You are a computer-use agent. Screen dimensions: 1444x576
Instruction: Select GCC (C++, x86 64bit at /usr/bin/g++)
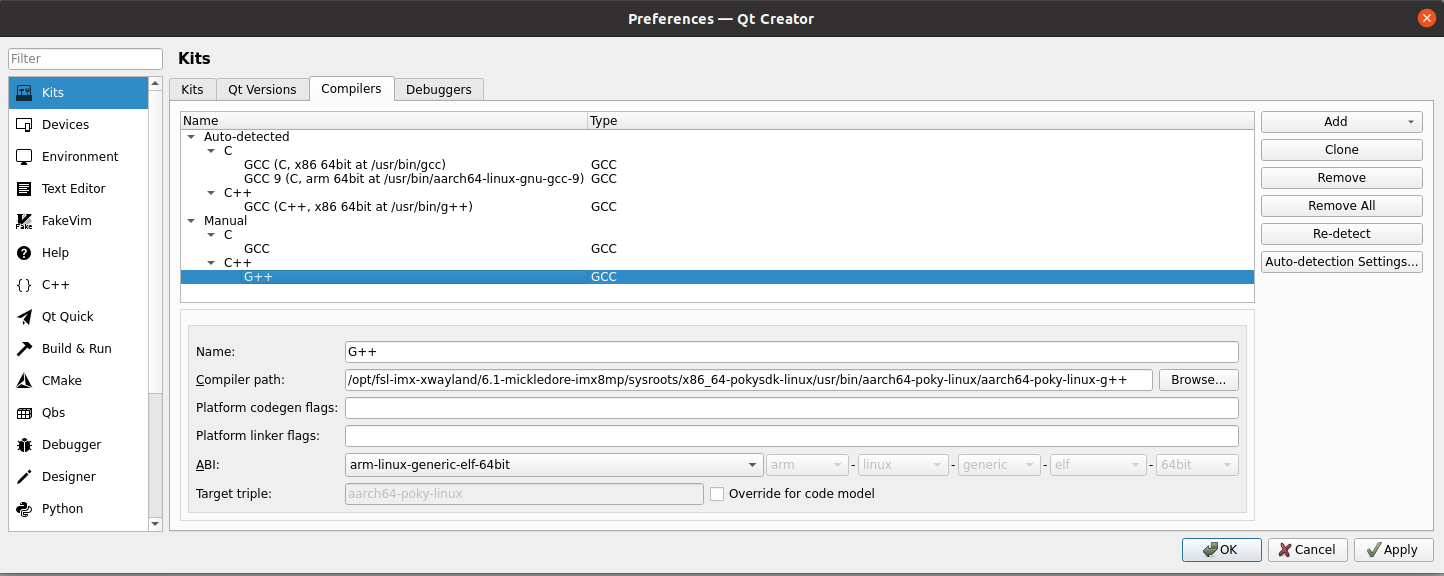click(x=717, y=206)
